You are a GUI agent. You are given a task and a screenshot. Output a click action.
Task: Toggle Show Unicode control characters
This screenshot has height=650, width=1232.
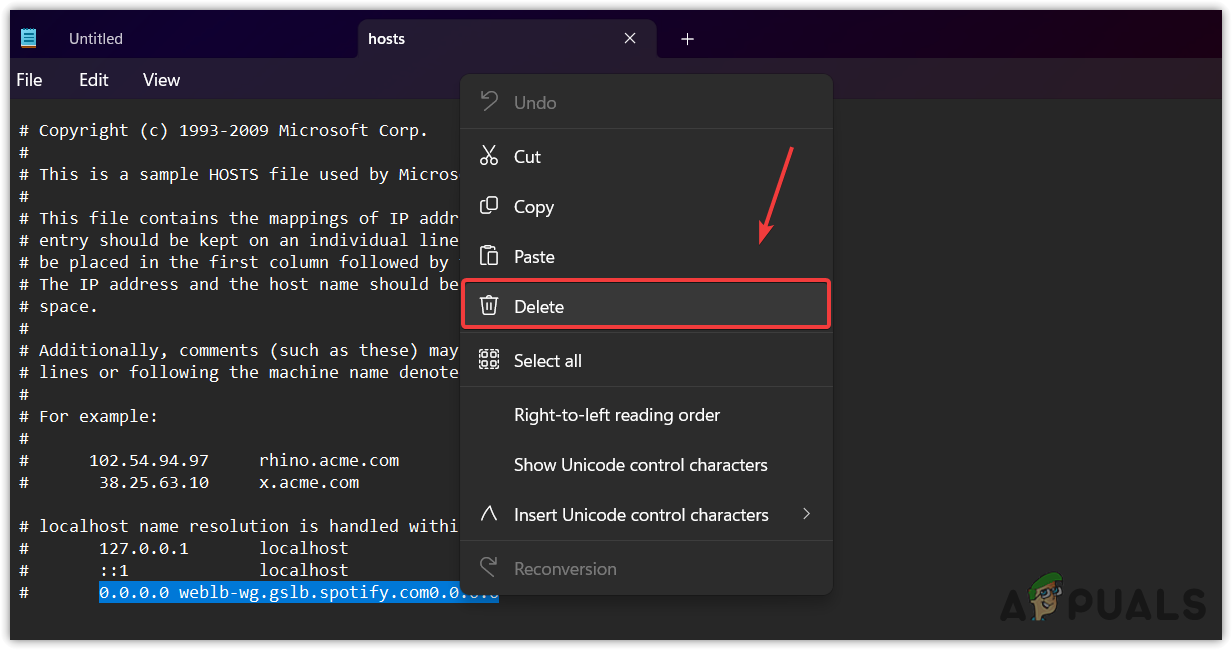(x=640, y=464)
